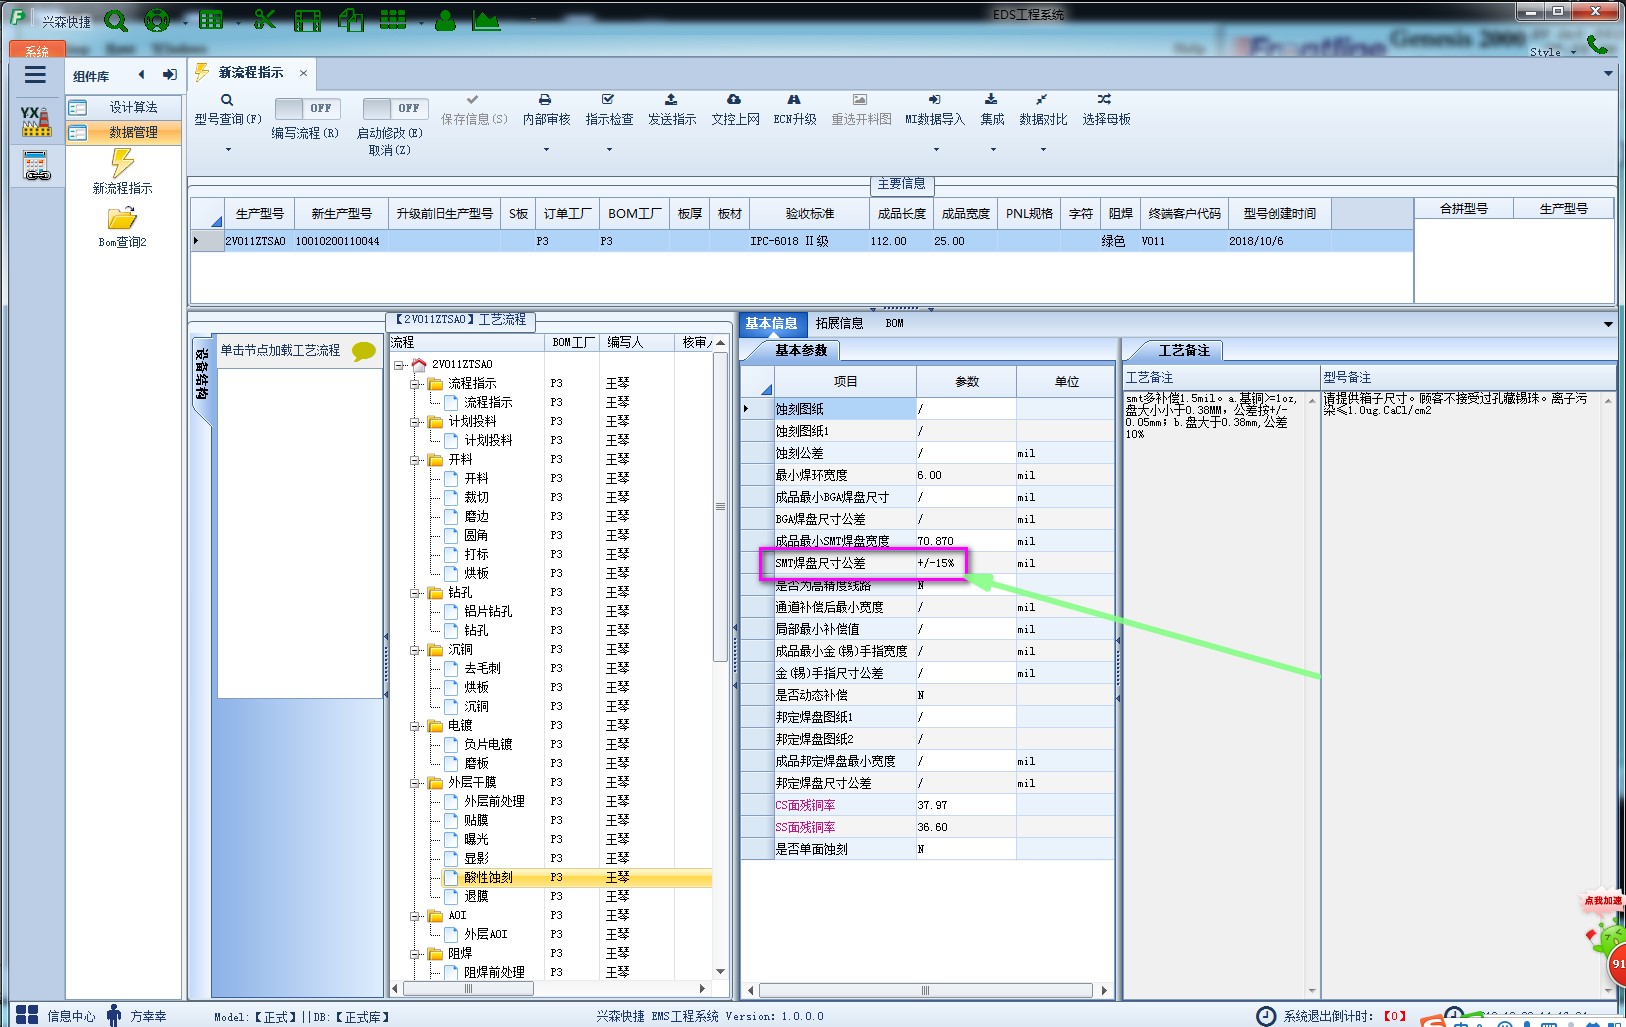Click ECN升级 toolbar button
Image resolution: width=1626 pixels, height=1027 pixels.
coord(795,110)
